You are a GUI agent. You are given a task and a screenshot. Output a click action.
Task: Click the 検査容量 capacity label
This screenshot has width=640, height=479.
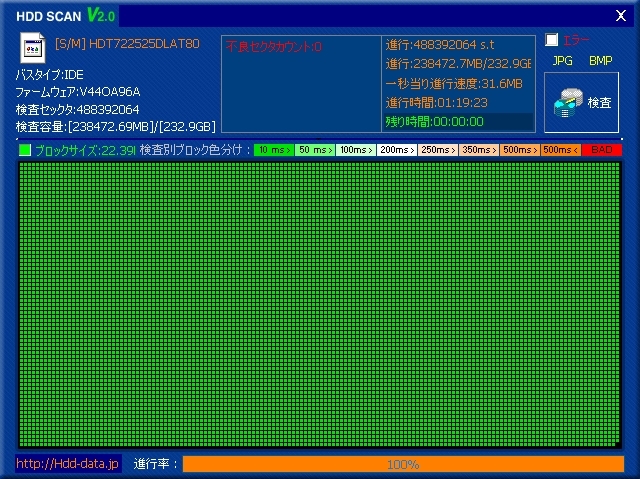point(116,127)
